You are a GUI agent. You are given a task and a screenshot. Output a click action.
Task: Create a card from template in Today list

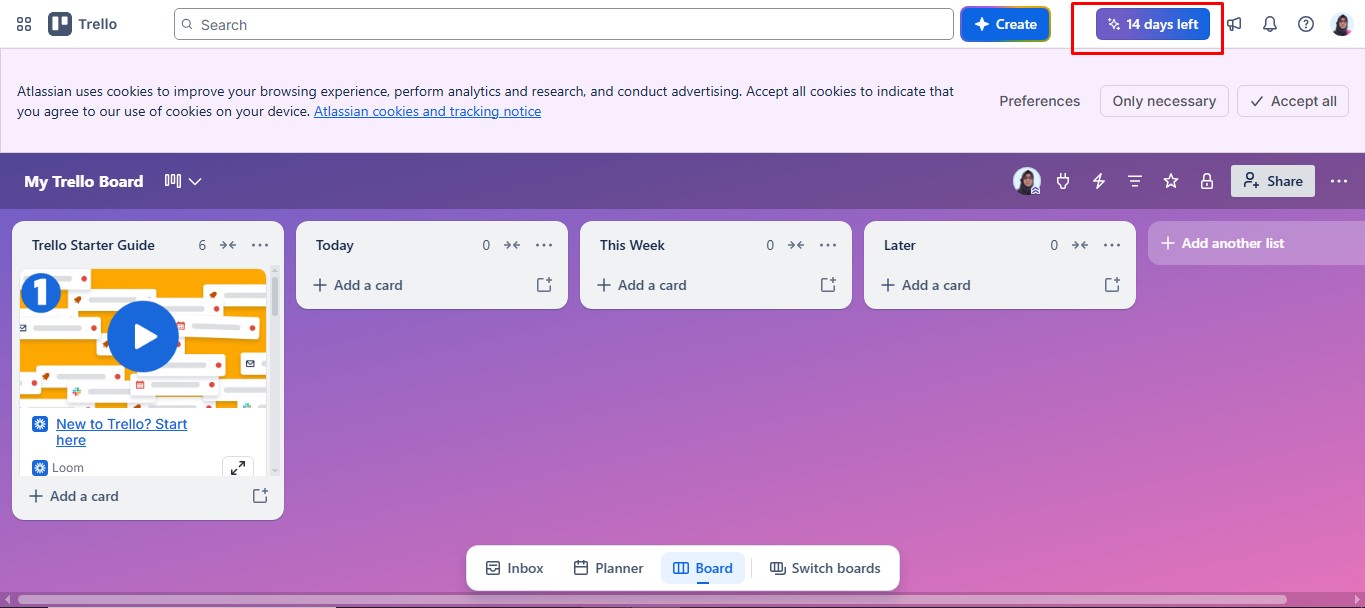pyautogui.click(x=544, y=285)
